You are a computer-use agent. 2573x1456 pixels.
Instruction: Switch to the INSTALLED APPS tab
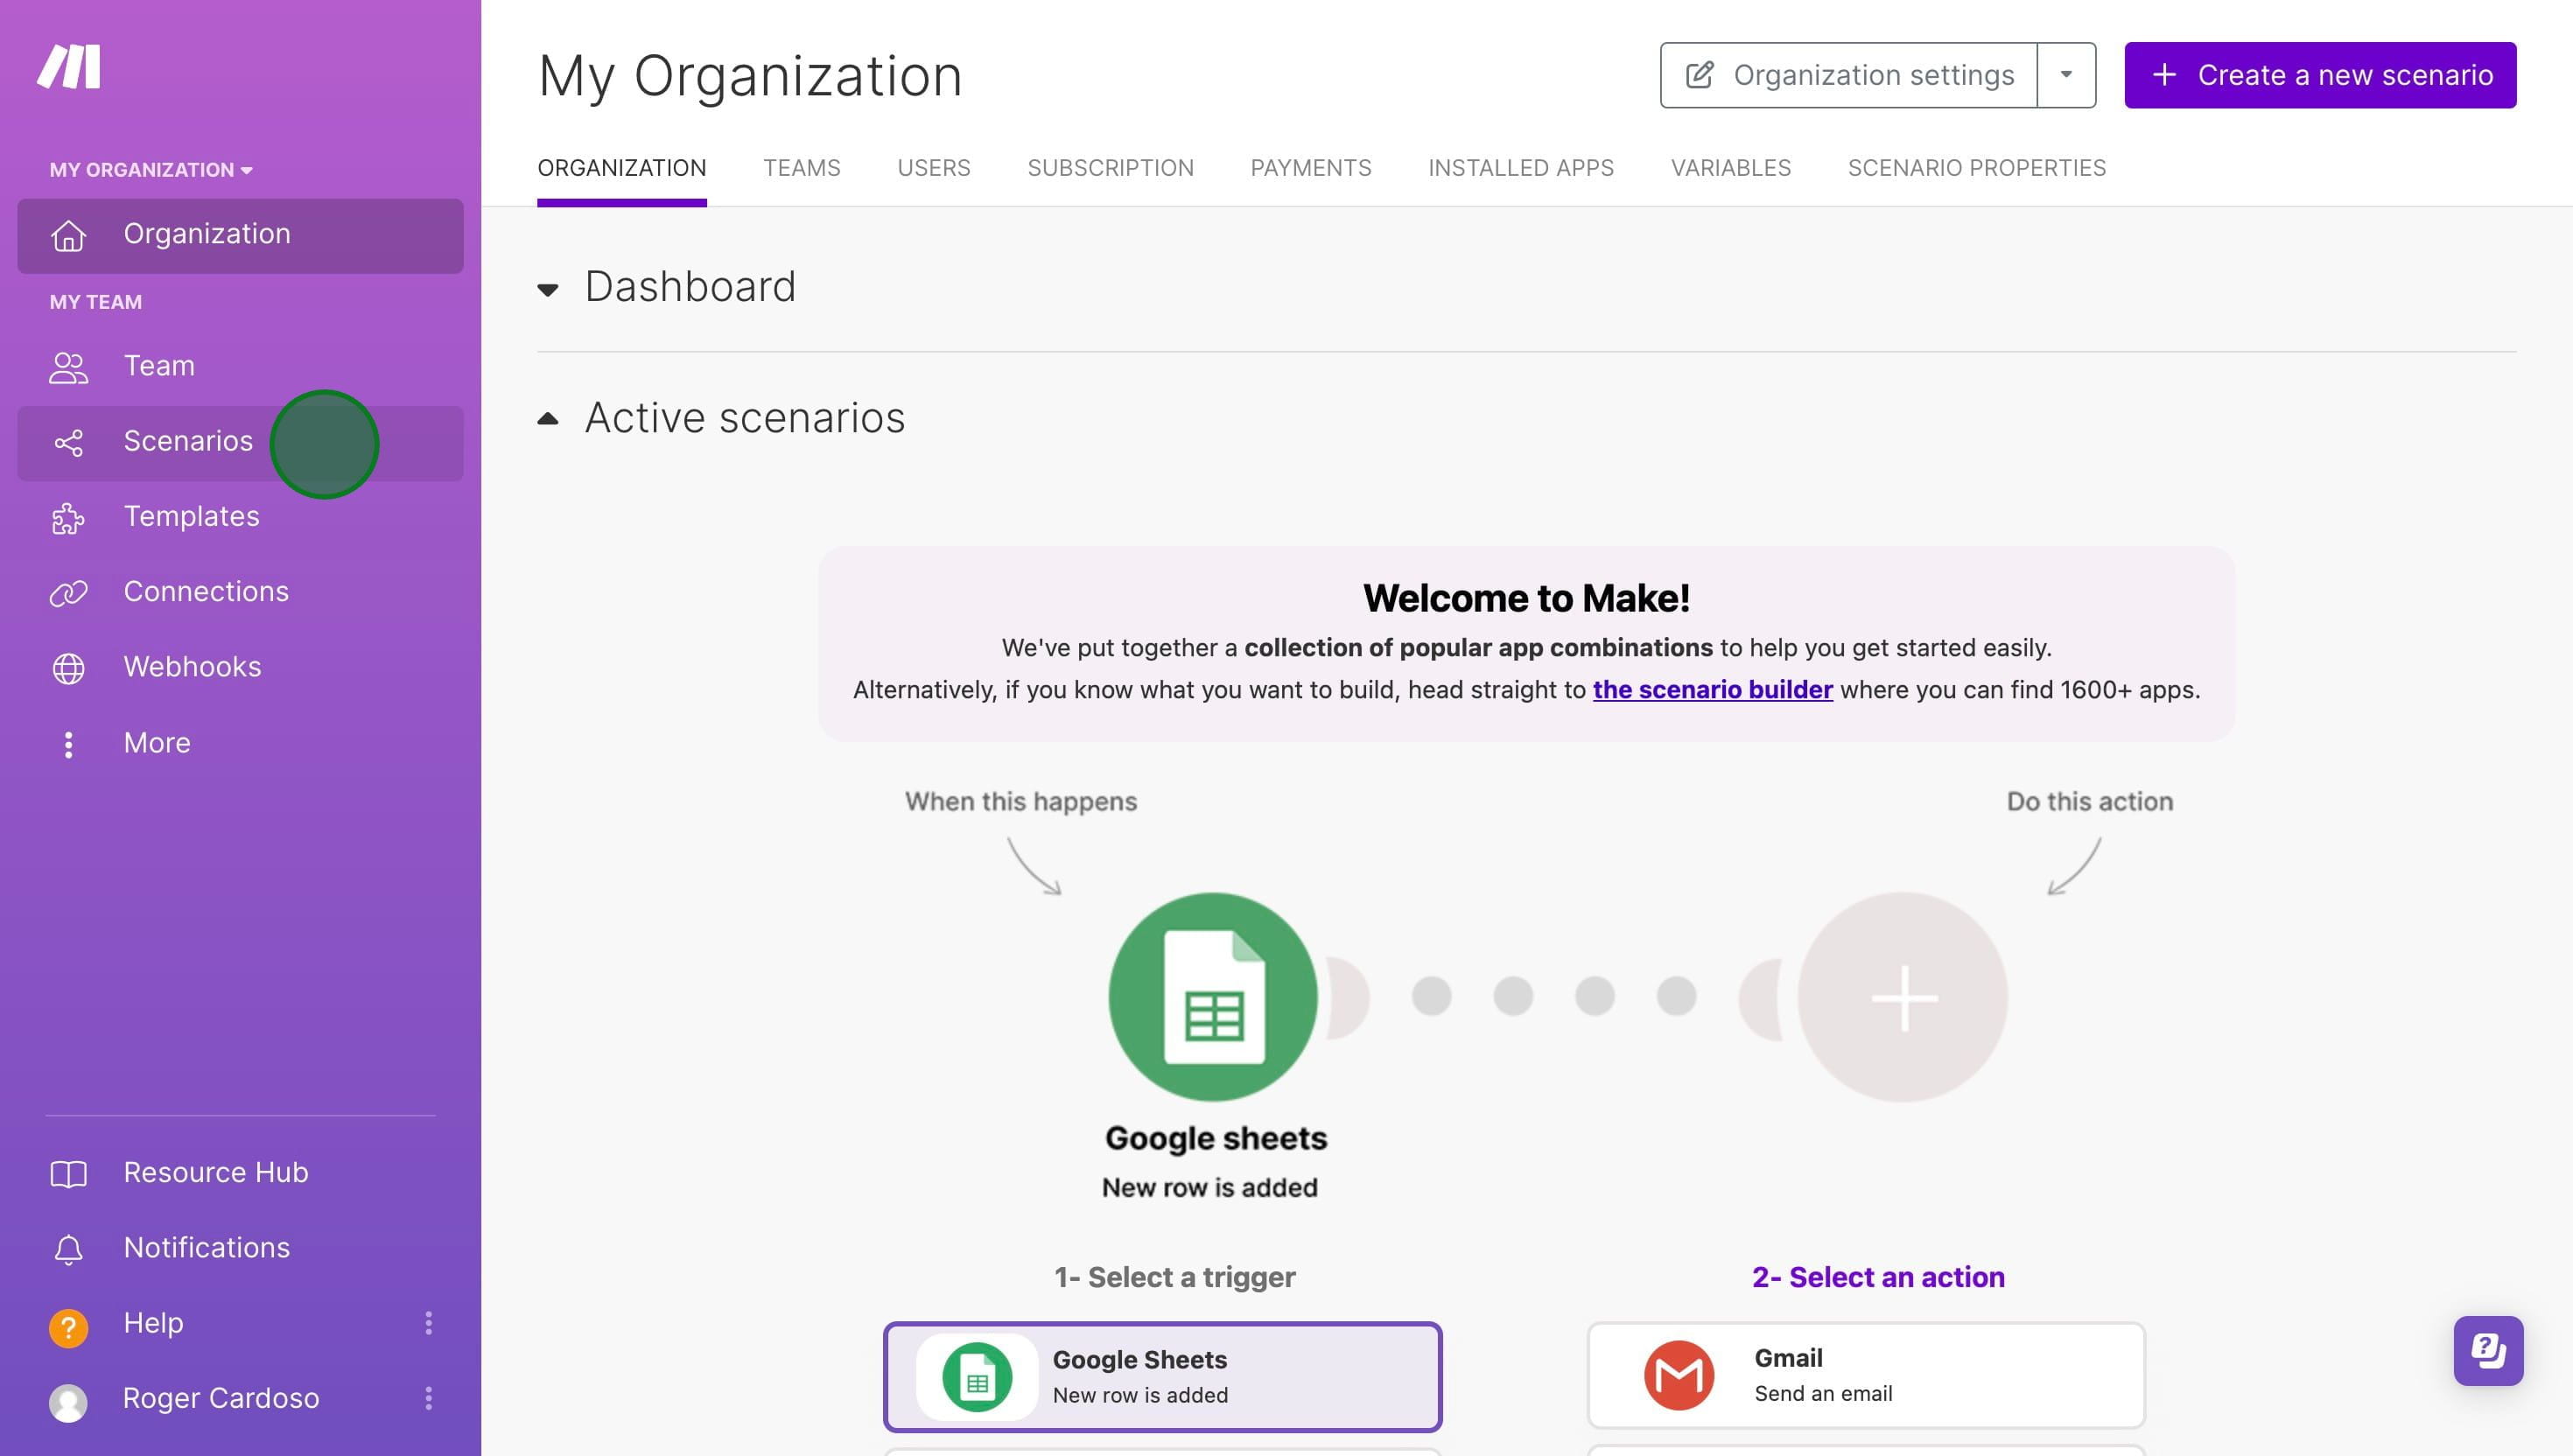[x=1520, y=168]
